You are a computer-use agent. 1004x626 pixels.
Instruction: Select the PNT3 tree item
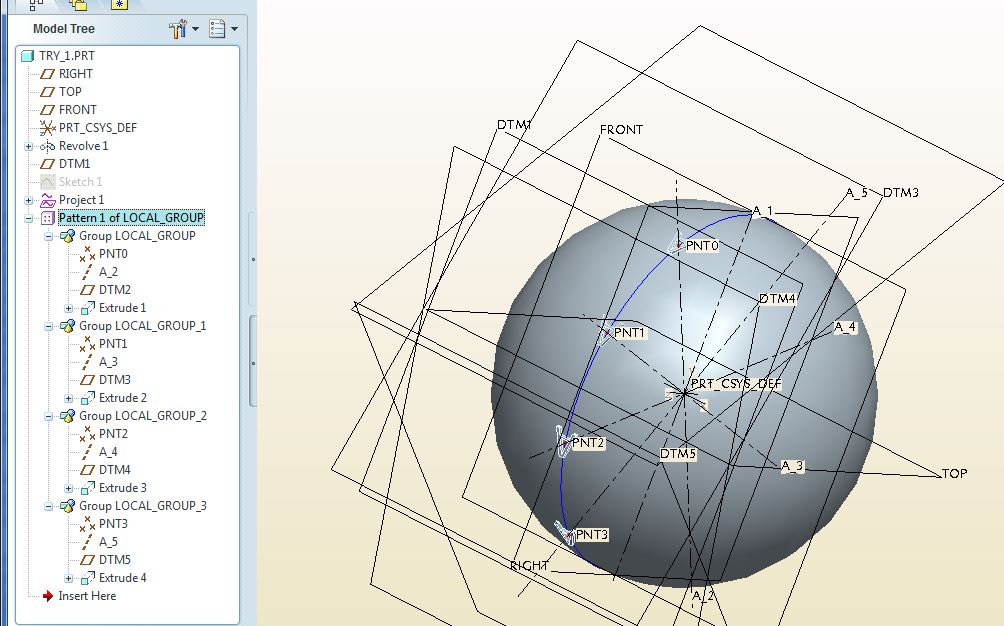(113, 524)
